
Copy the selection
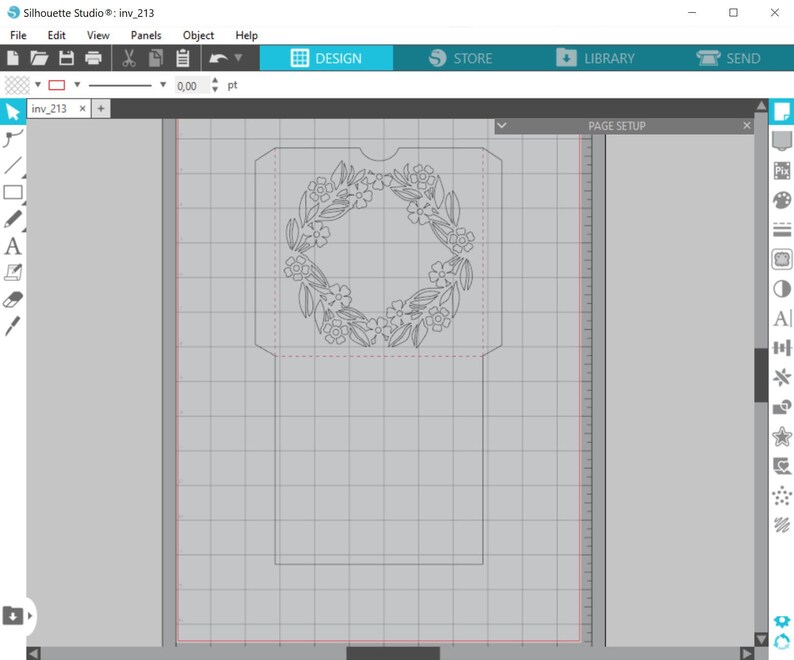pos(156,58)
